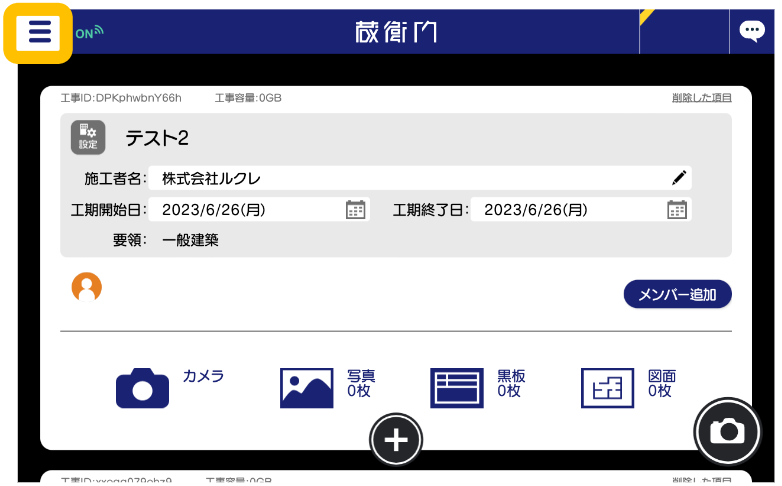Click the 工事容量:0GB text
Image resolution: width=782 pixels, height=486 pixels.
click(x=248, y=98)
